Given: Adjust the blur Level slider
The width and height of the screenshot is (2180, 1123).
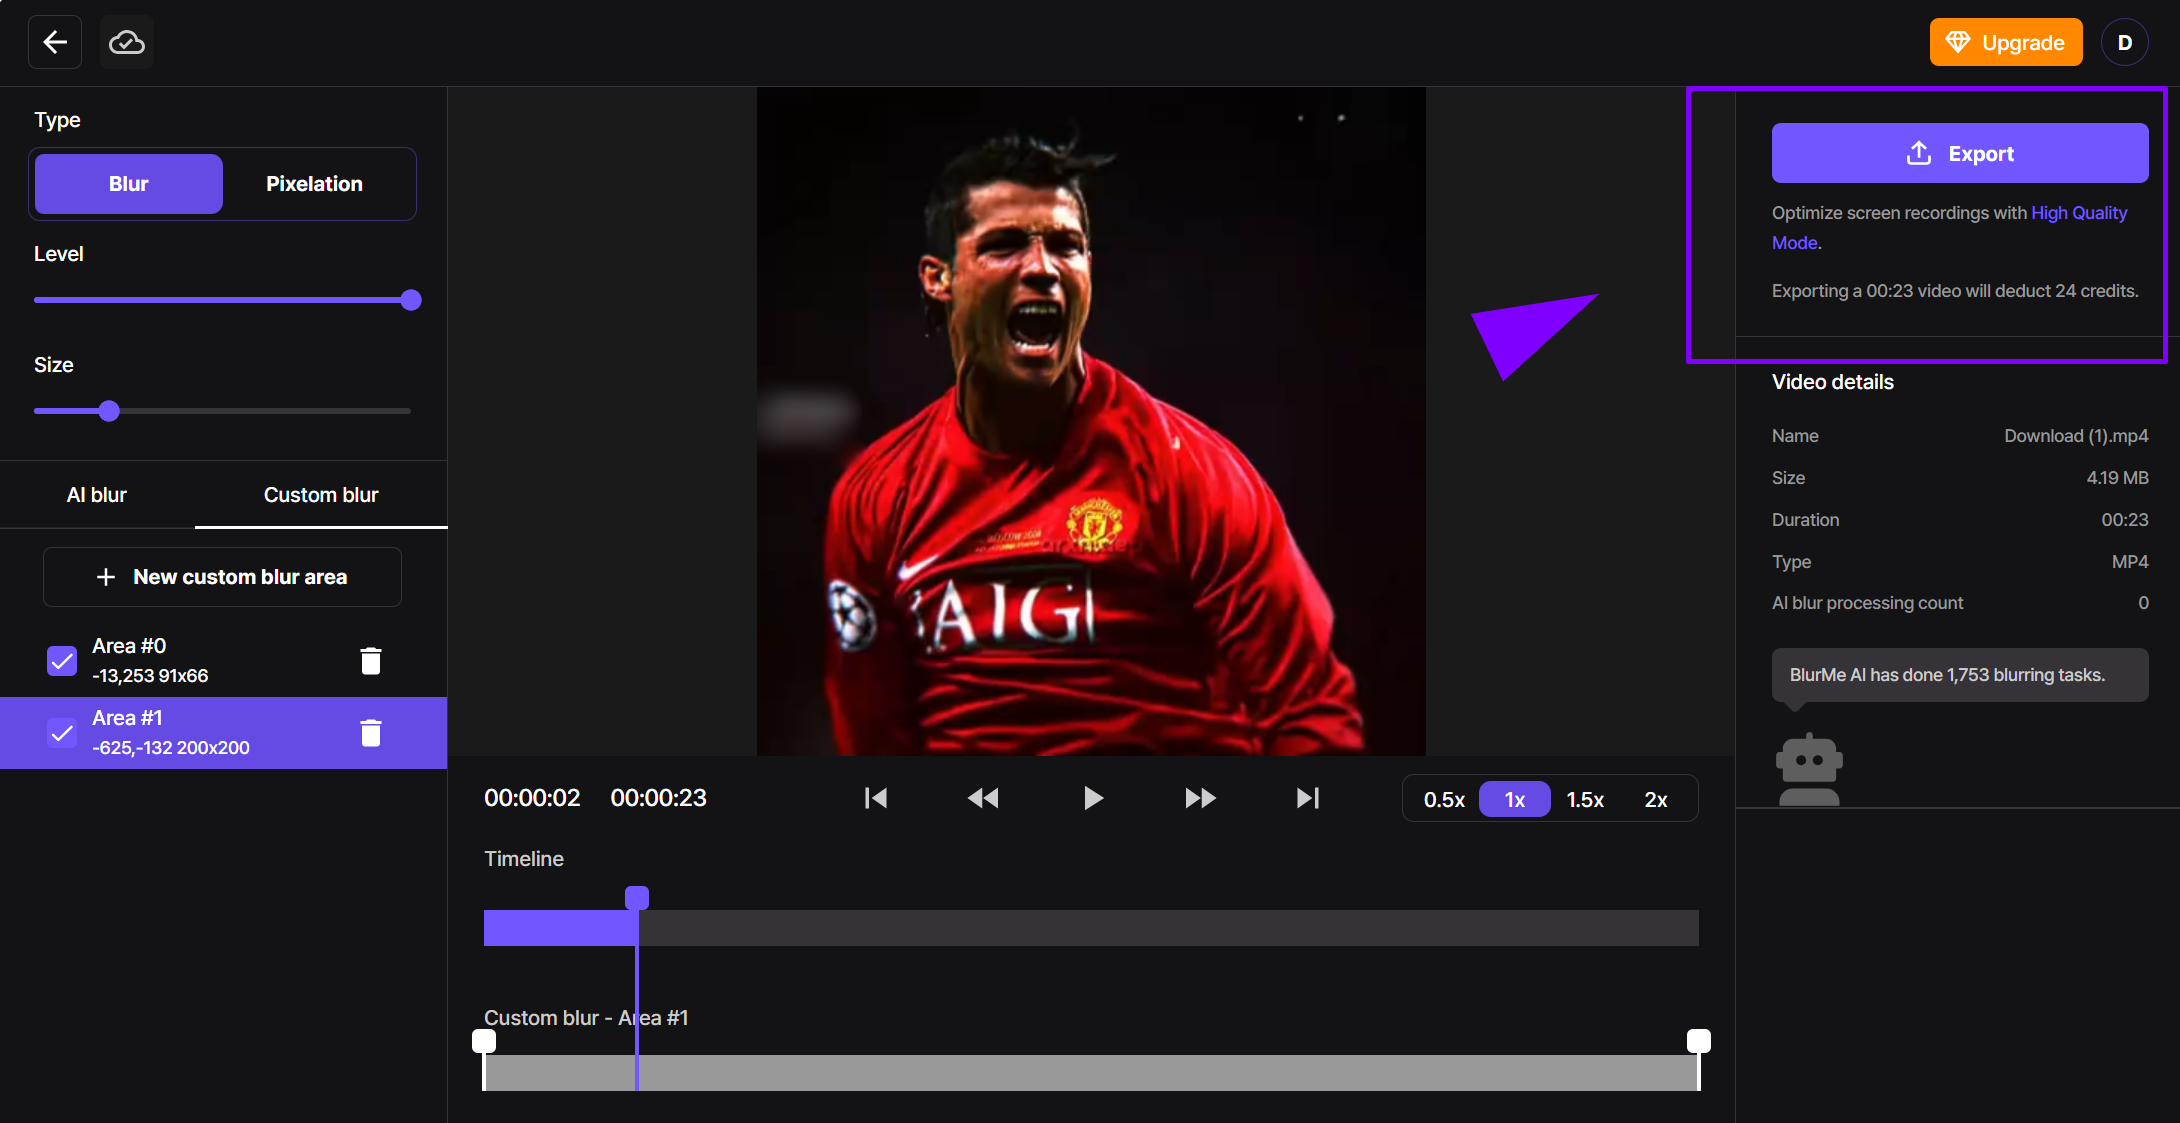Looking at the screenshot, I should tap(410, 299).
